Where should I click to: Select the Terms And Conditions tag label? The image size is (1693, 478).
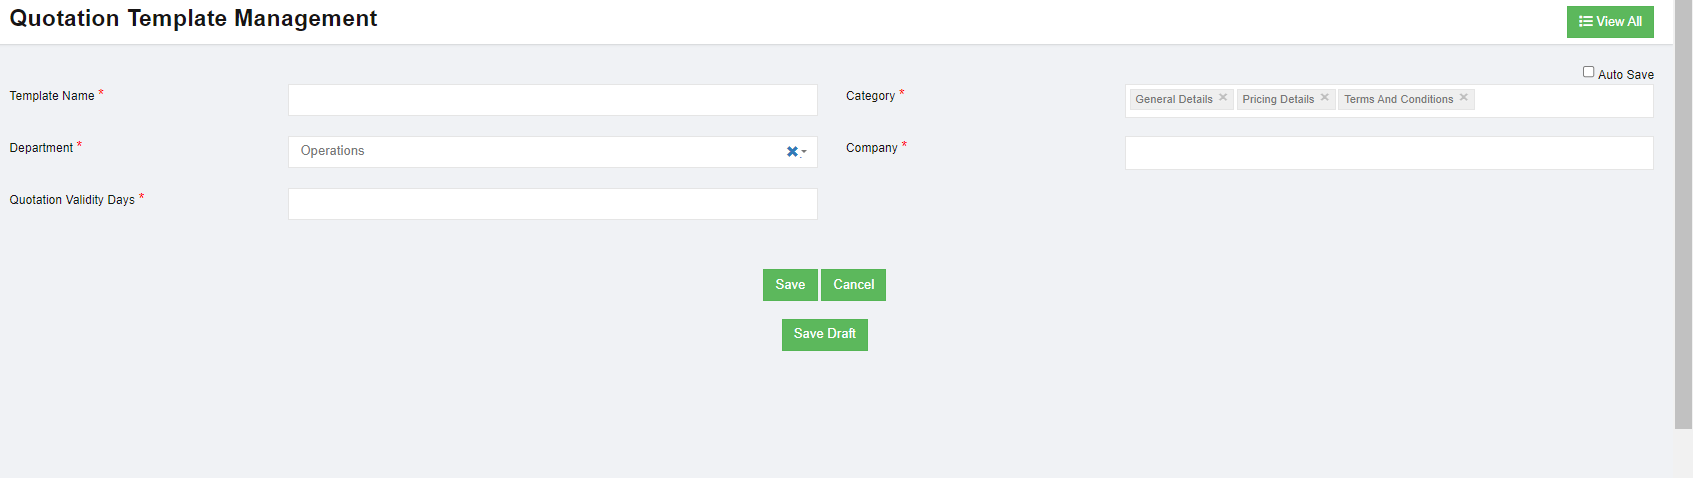(x=1398, y=100)
